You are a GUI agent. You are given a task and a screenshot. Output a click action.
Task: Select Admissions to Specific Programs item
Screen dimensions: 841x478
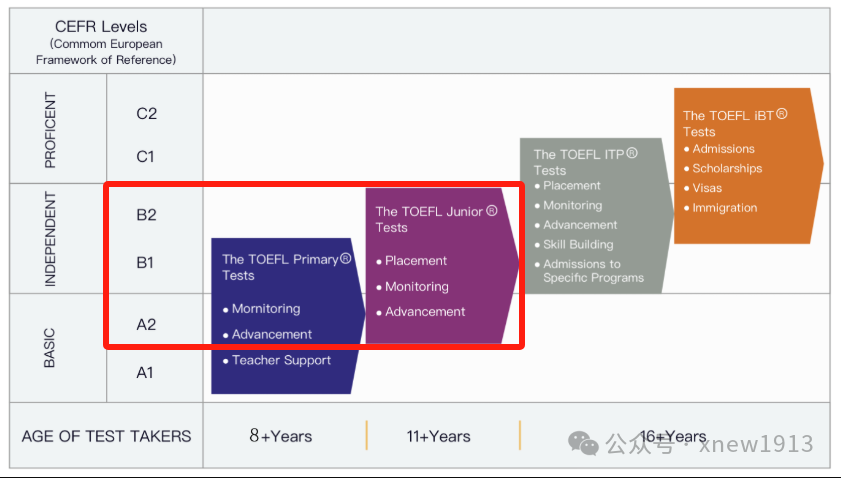pos(593,271)
